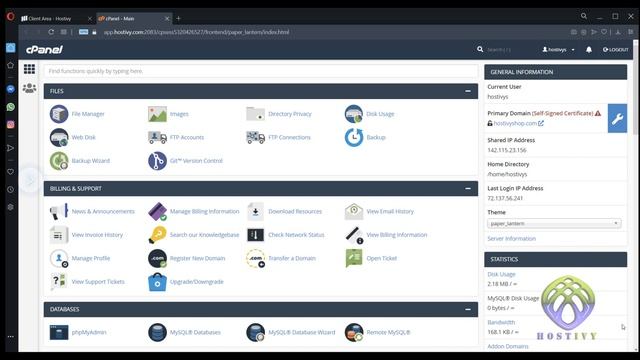
Task: Click the Download Resources icon
Action: tap(256, 211)
